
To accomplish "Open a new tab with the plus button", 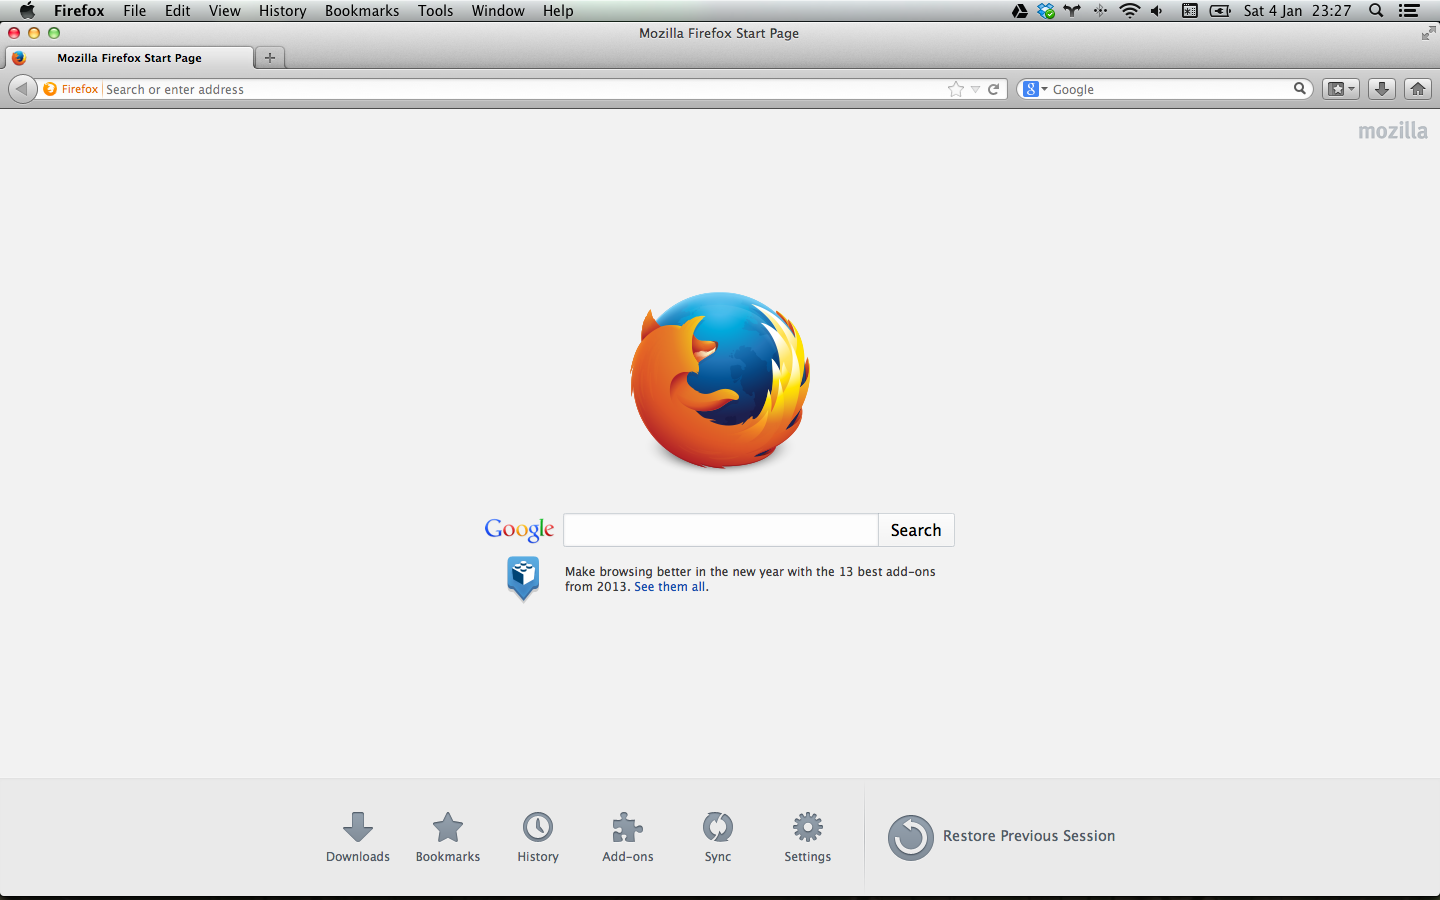I will [270, 57].
